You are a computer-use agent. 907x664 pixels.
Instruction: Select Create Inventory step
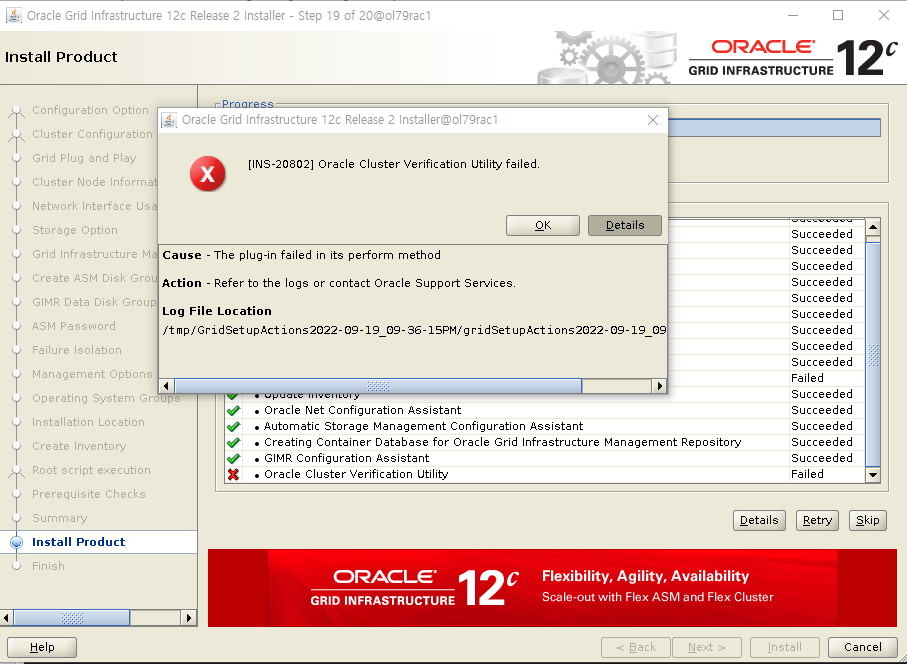coord(79,446)
